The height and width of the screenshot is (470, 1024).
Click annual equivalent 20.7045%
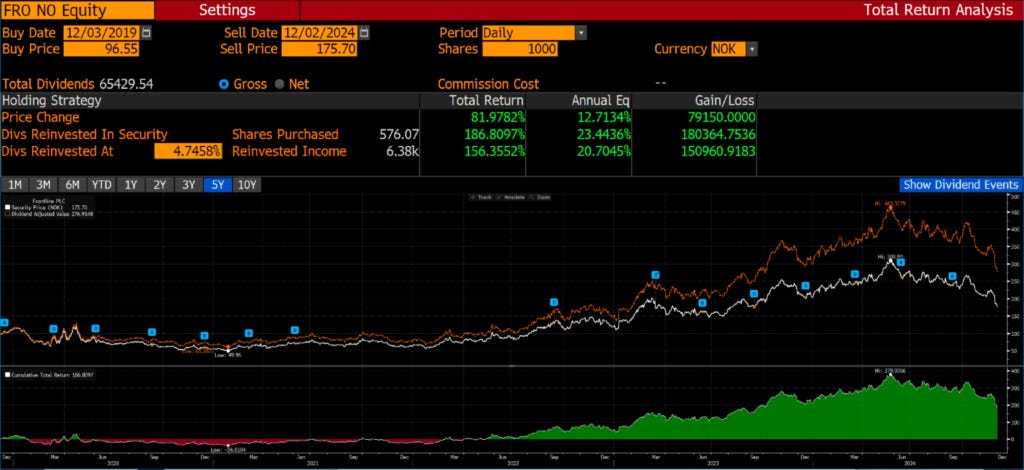point(604,151)
